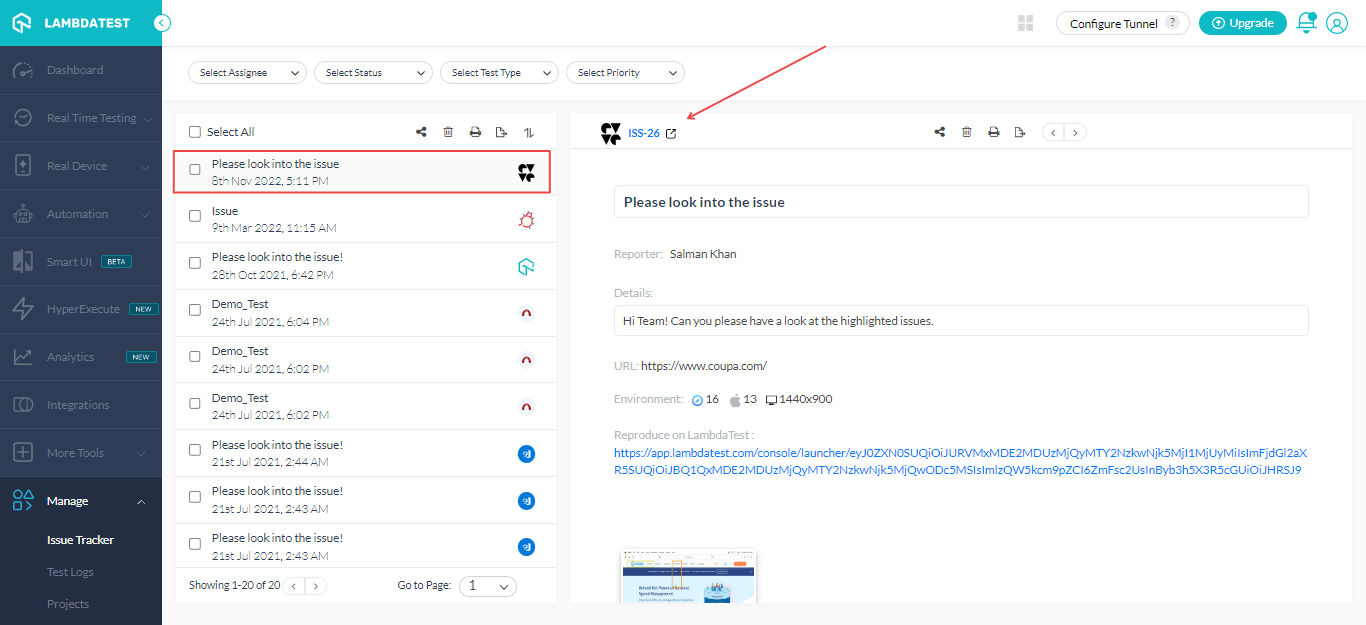Open the Select Priority dropdown
Screen dimensions: 1366x625
coord(625,73)
